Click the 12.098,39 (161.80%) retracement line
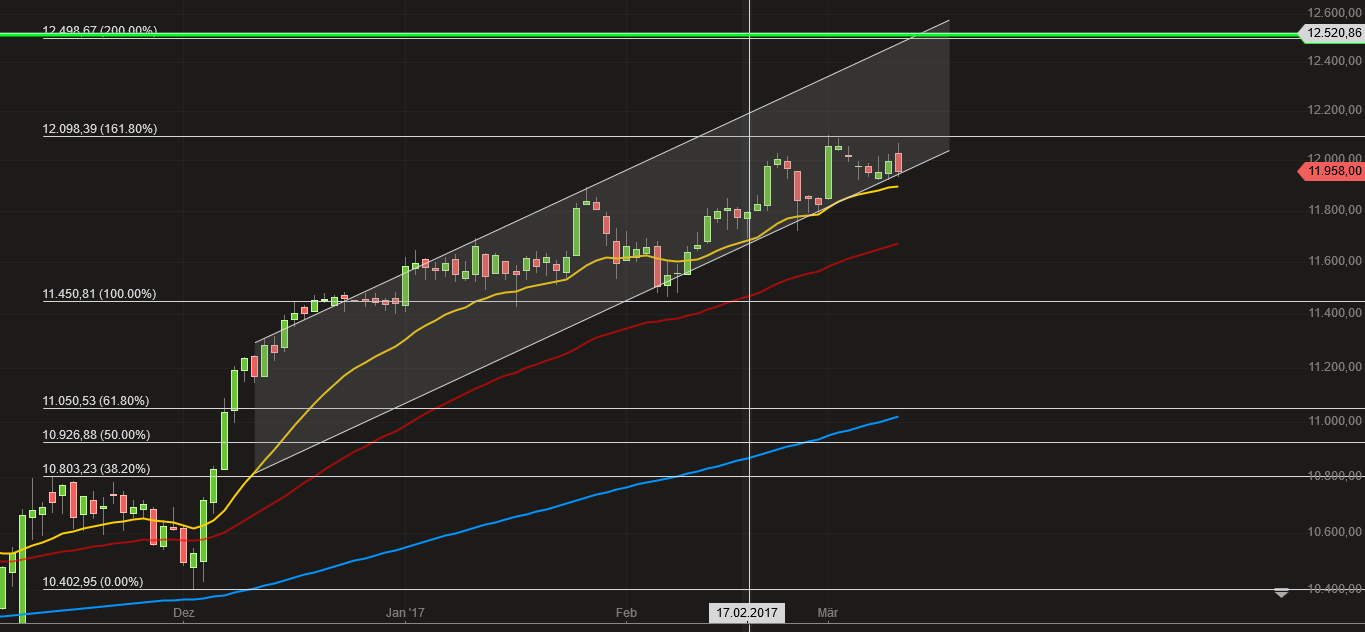The width and height of the screenshot is (1365, 632). point(98,128)
